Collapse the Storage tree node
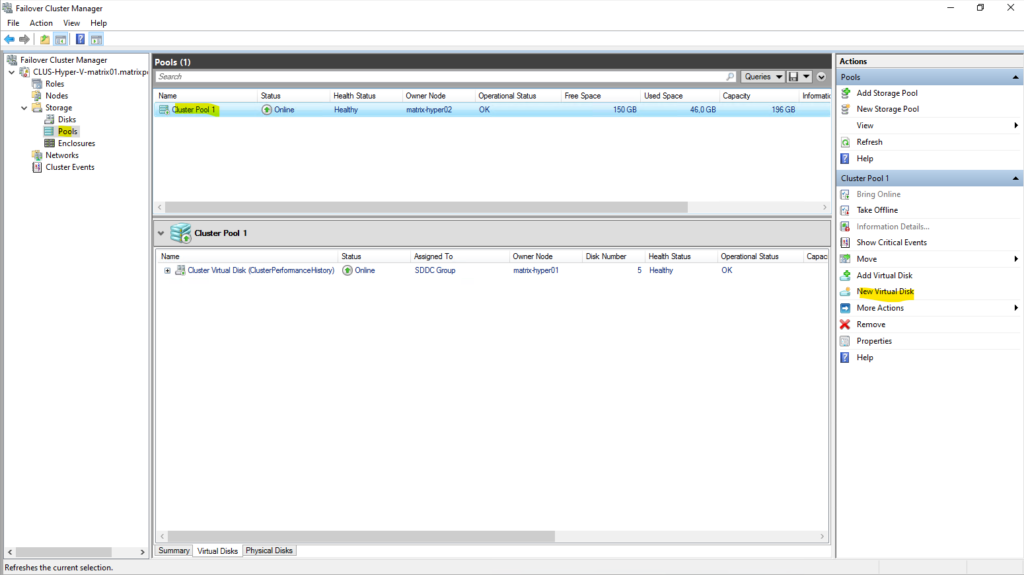This screenshot has height=575, width=1024. coord(24,108)
